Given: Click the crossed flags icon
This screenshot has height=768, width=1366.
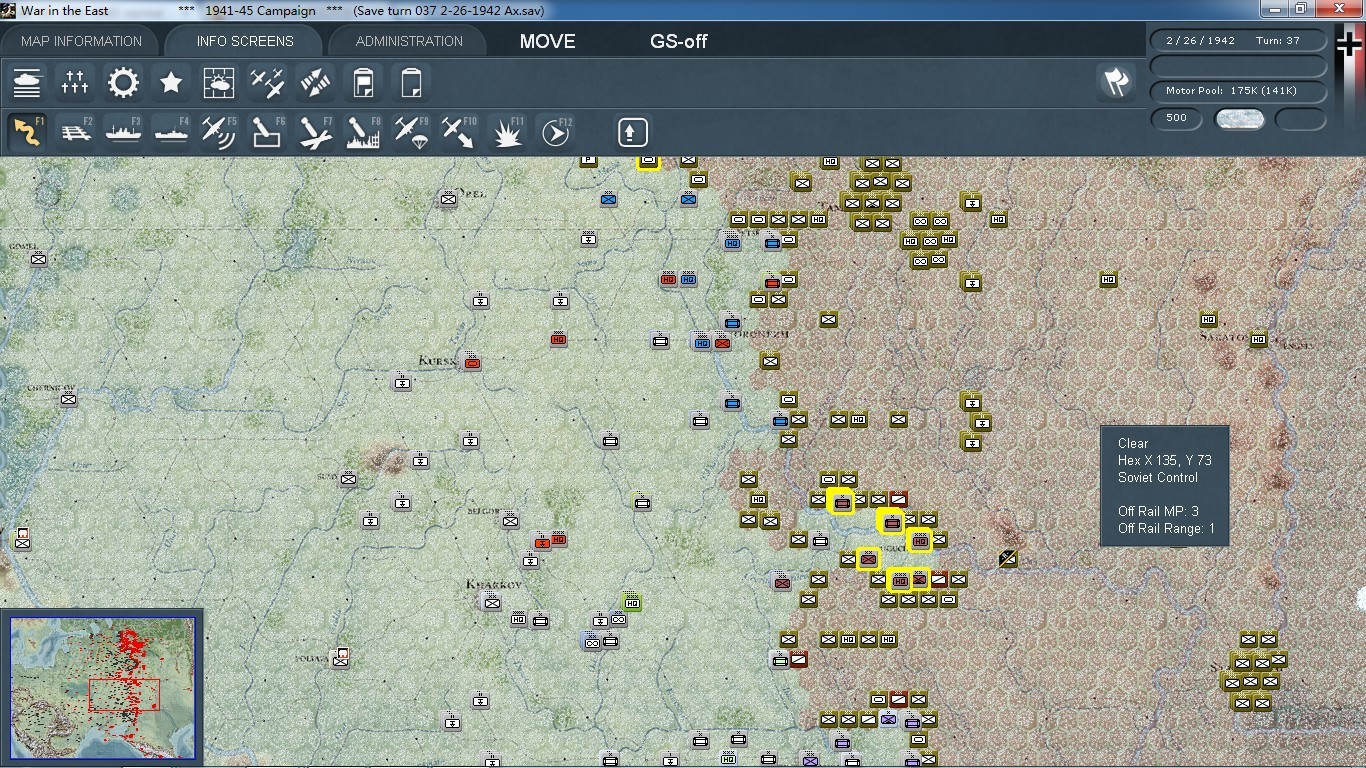Looking at the screenshot, I should [x=1116, y=82].
